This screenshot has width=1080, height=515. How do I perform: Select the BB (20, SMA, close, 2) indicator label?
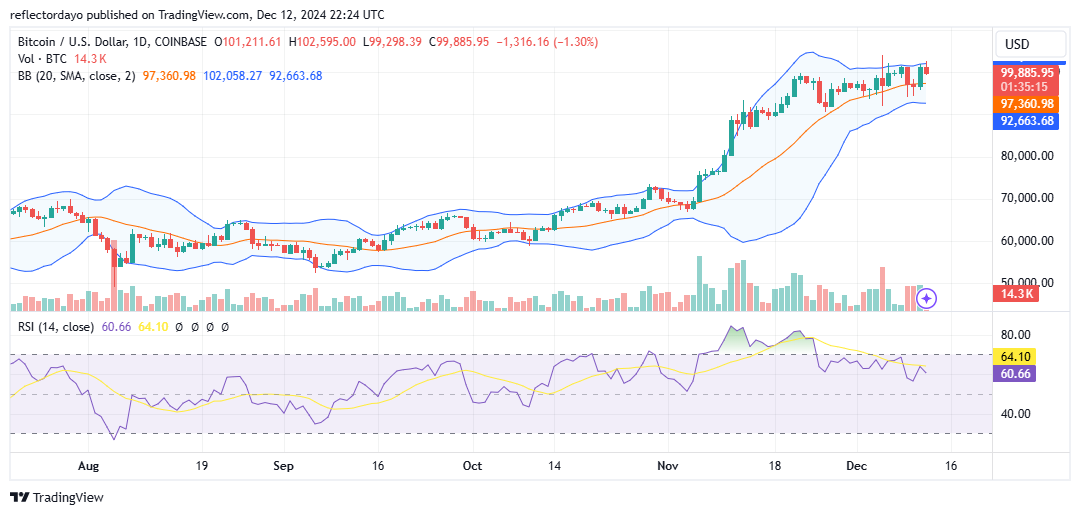coord(77,75)
